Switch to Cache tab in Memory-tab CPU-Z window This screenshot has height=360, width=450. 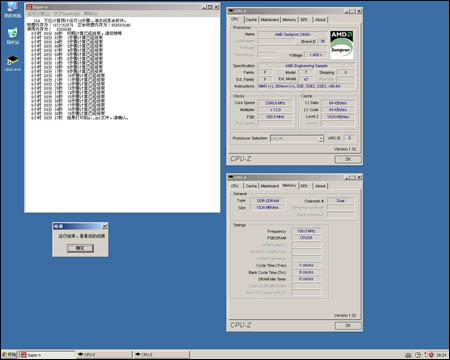pyautogui.click(x=251, y=186)
